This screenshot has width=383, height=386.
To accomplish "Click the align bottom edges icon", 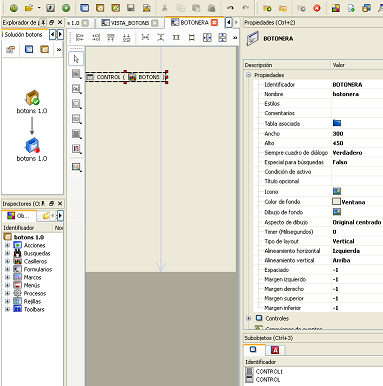I will point(126,37).
